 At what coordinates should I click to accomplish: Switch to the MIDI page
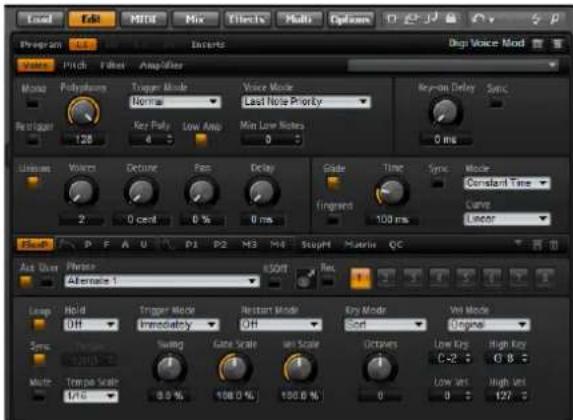click(x=144, y=19)
